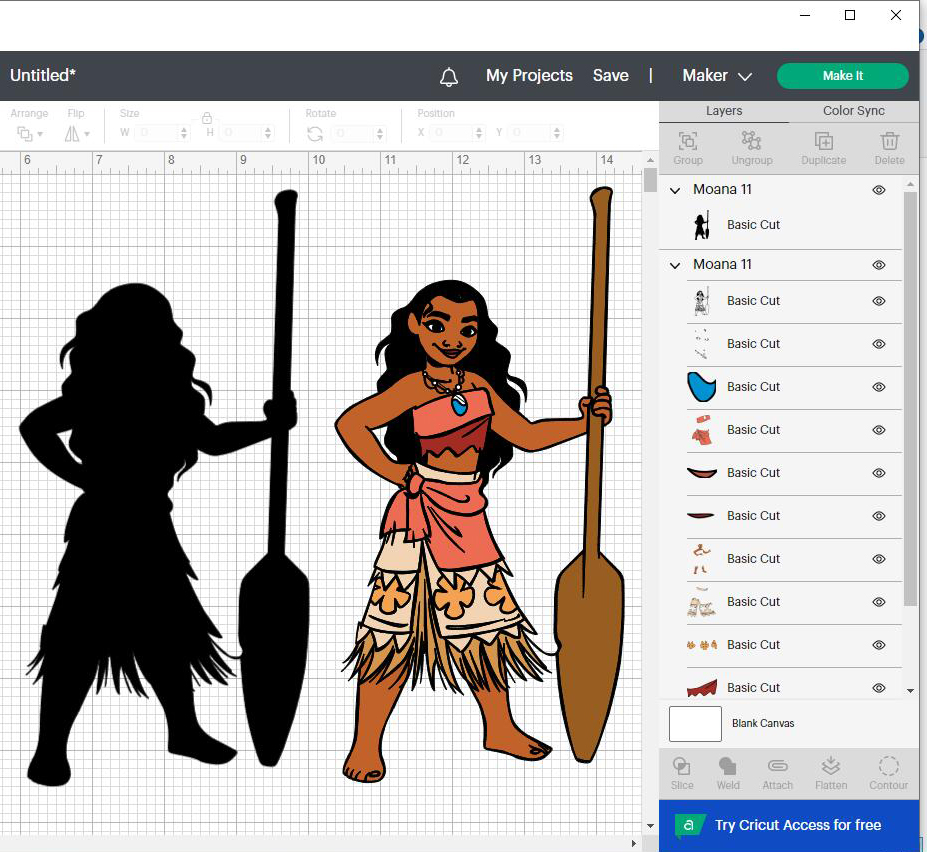Select the skin-tone pieces layer thumbnail

702,559
